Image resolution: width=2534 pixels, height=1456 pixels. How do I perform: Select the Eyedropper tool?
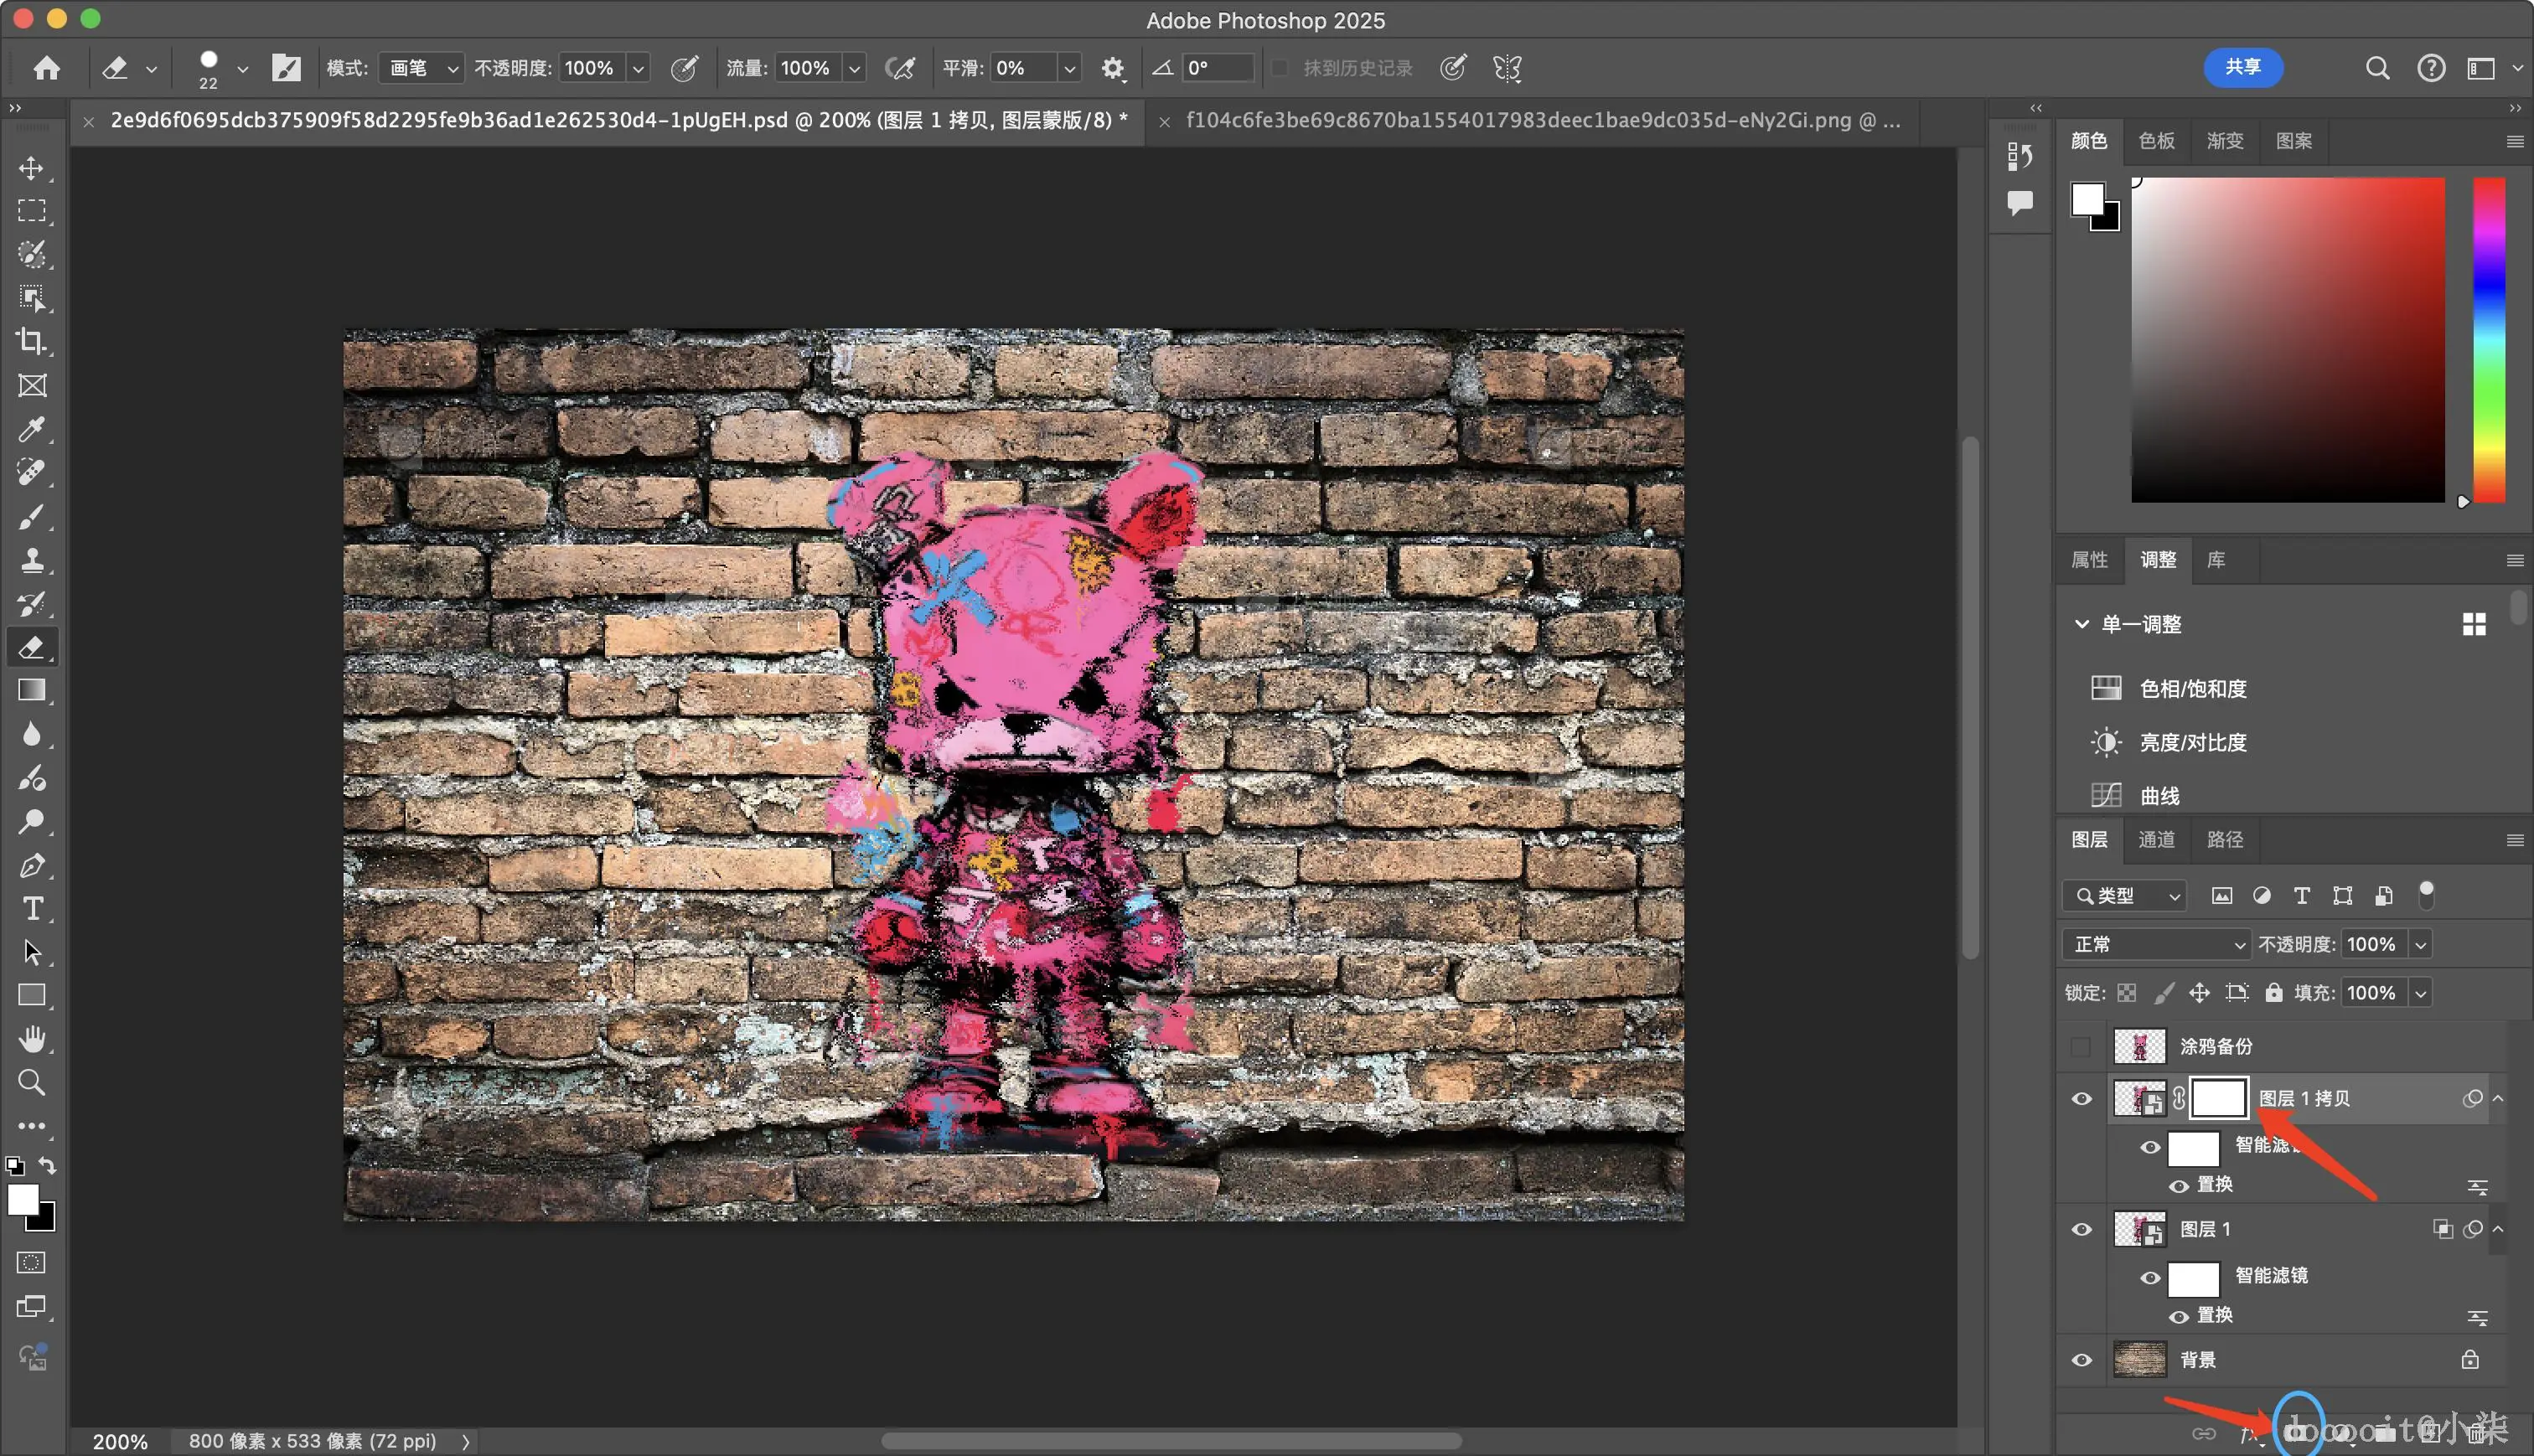(x=32, y=429)
